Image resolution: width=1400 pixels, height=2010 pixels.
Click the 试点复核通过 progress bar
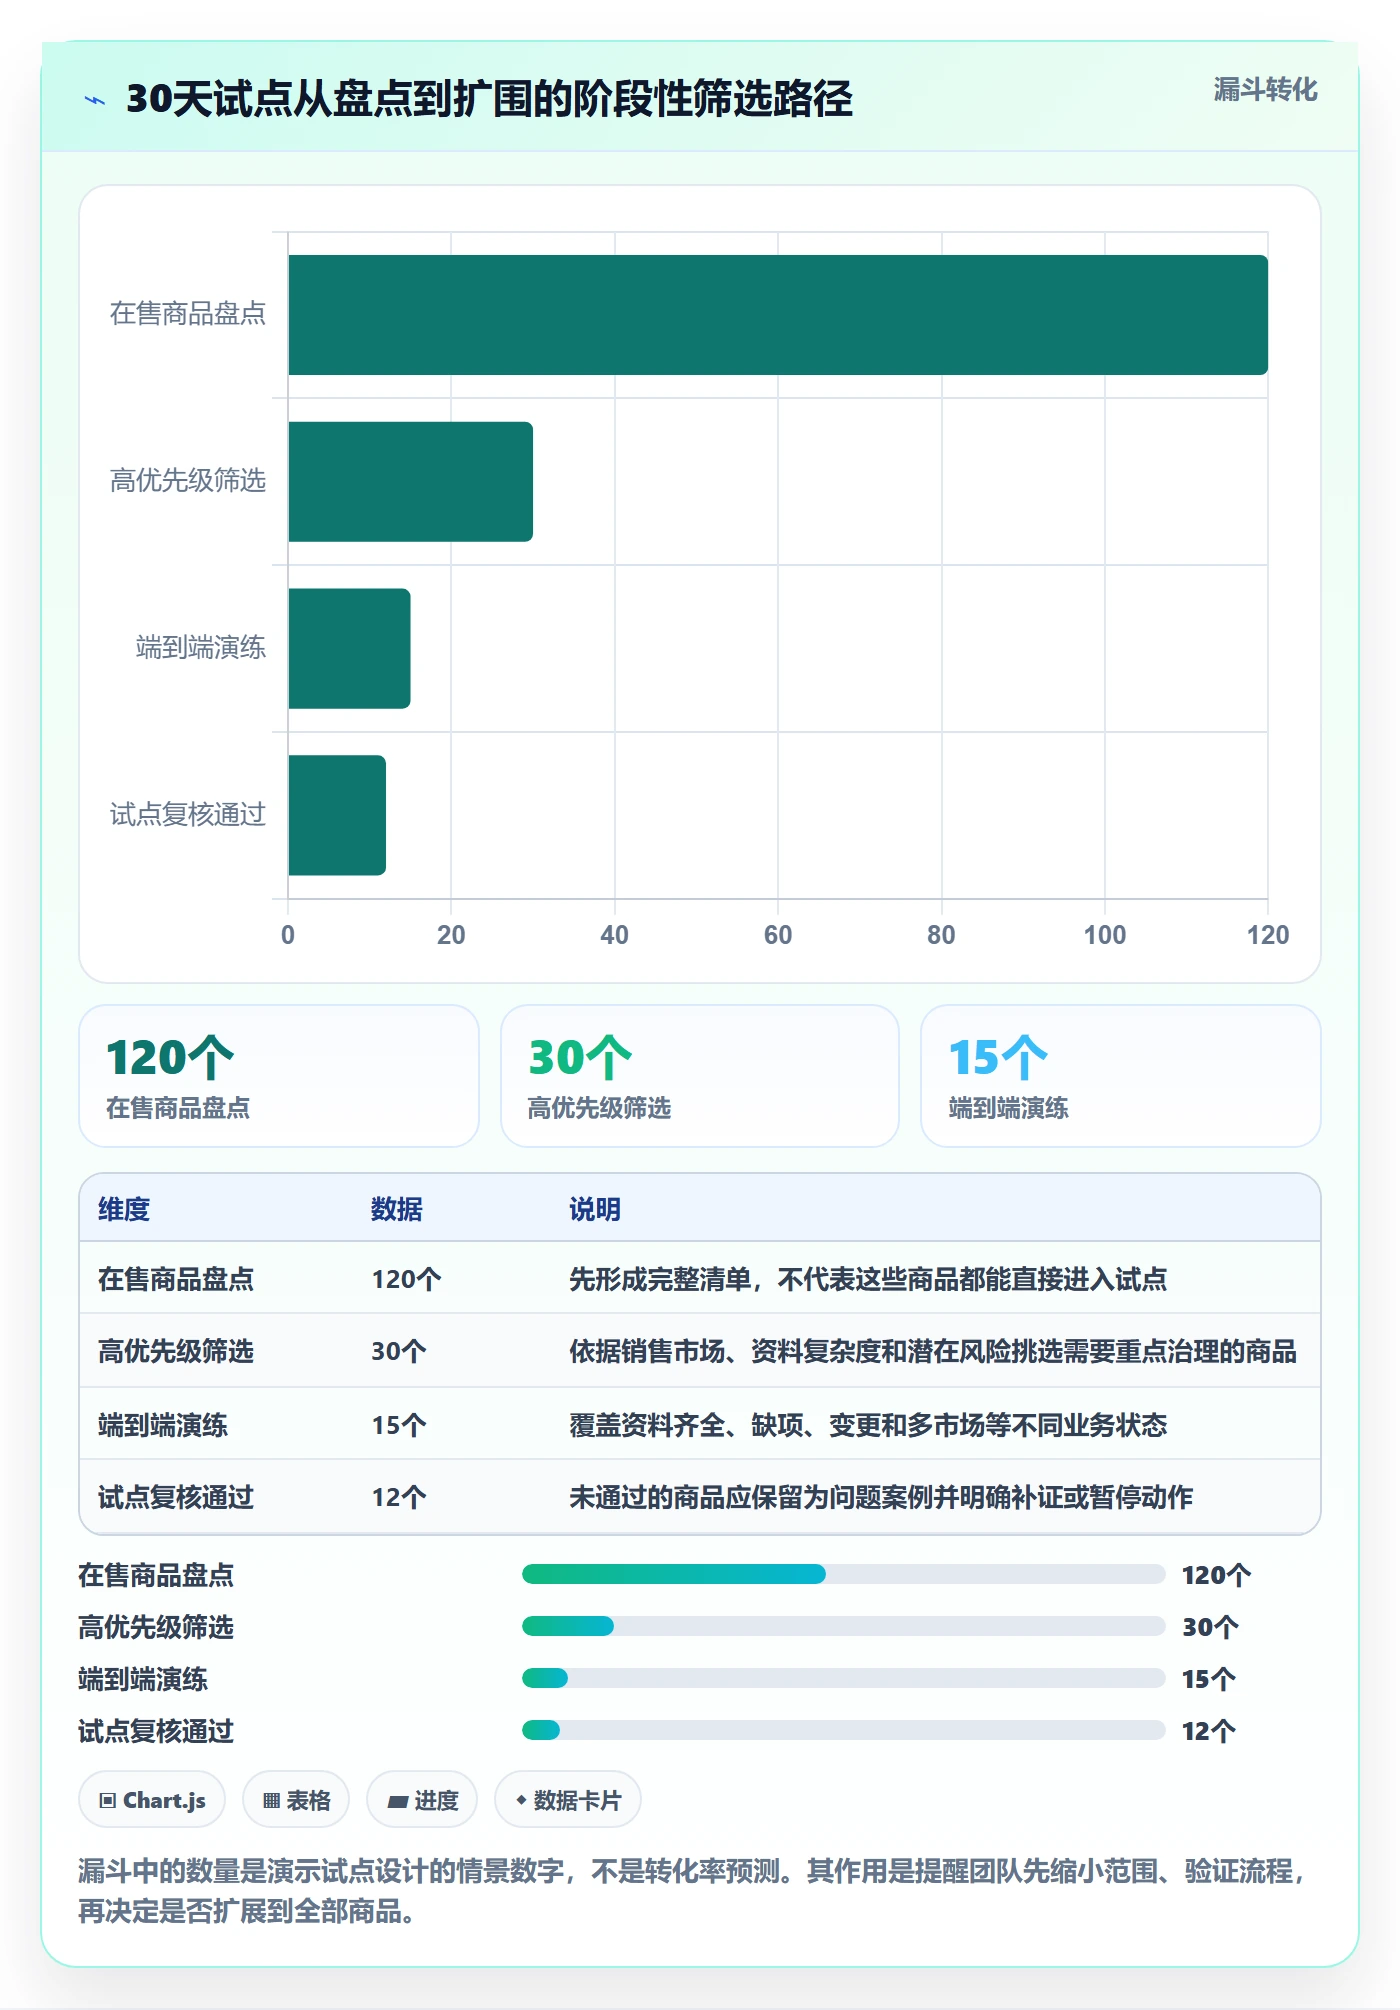(x=844, y=1730)
